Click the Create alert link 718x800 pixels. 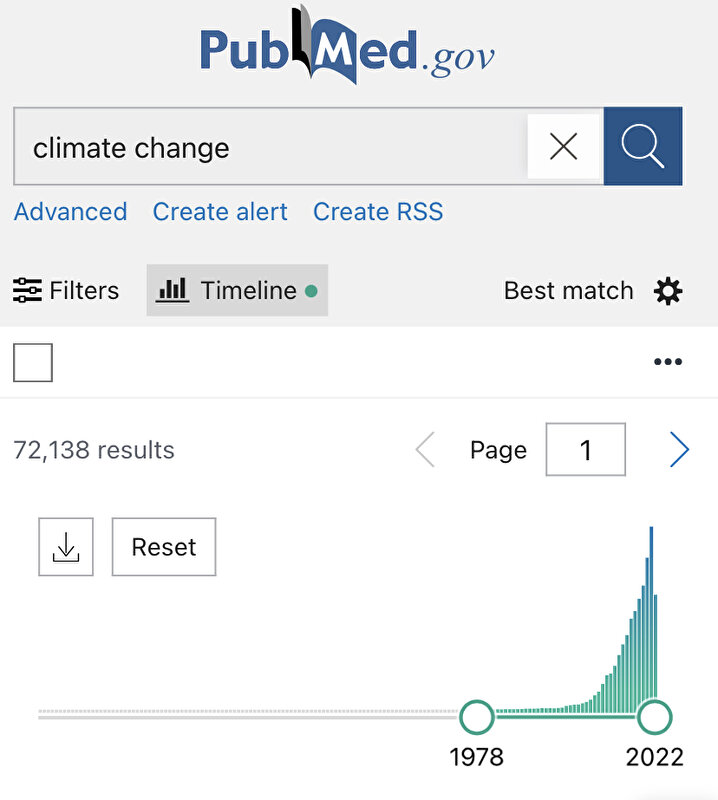pyautogui.click(x=220, y=212)
